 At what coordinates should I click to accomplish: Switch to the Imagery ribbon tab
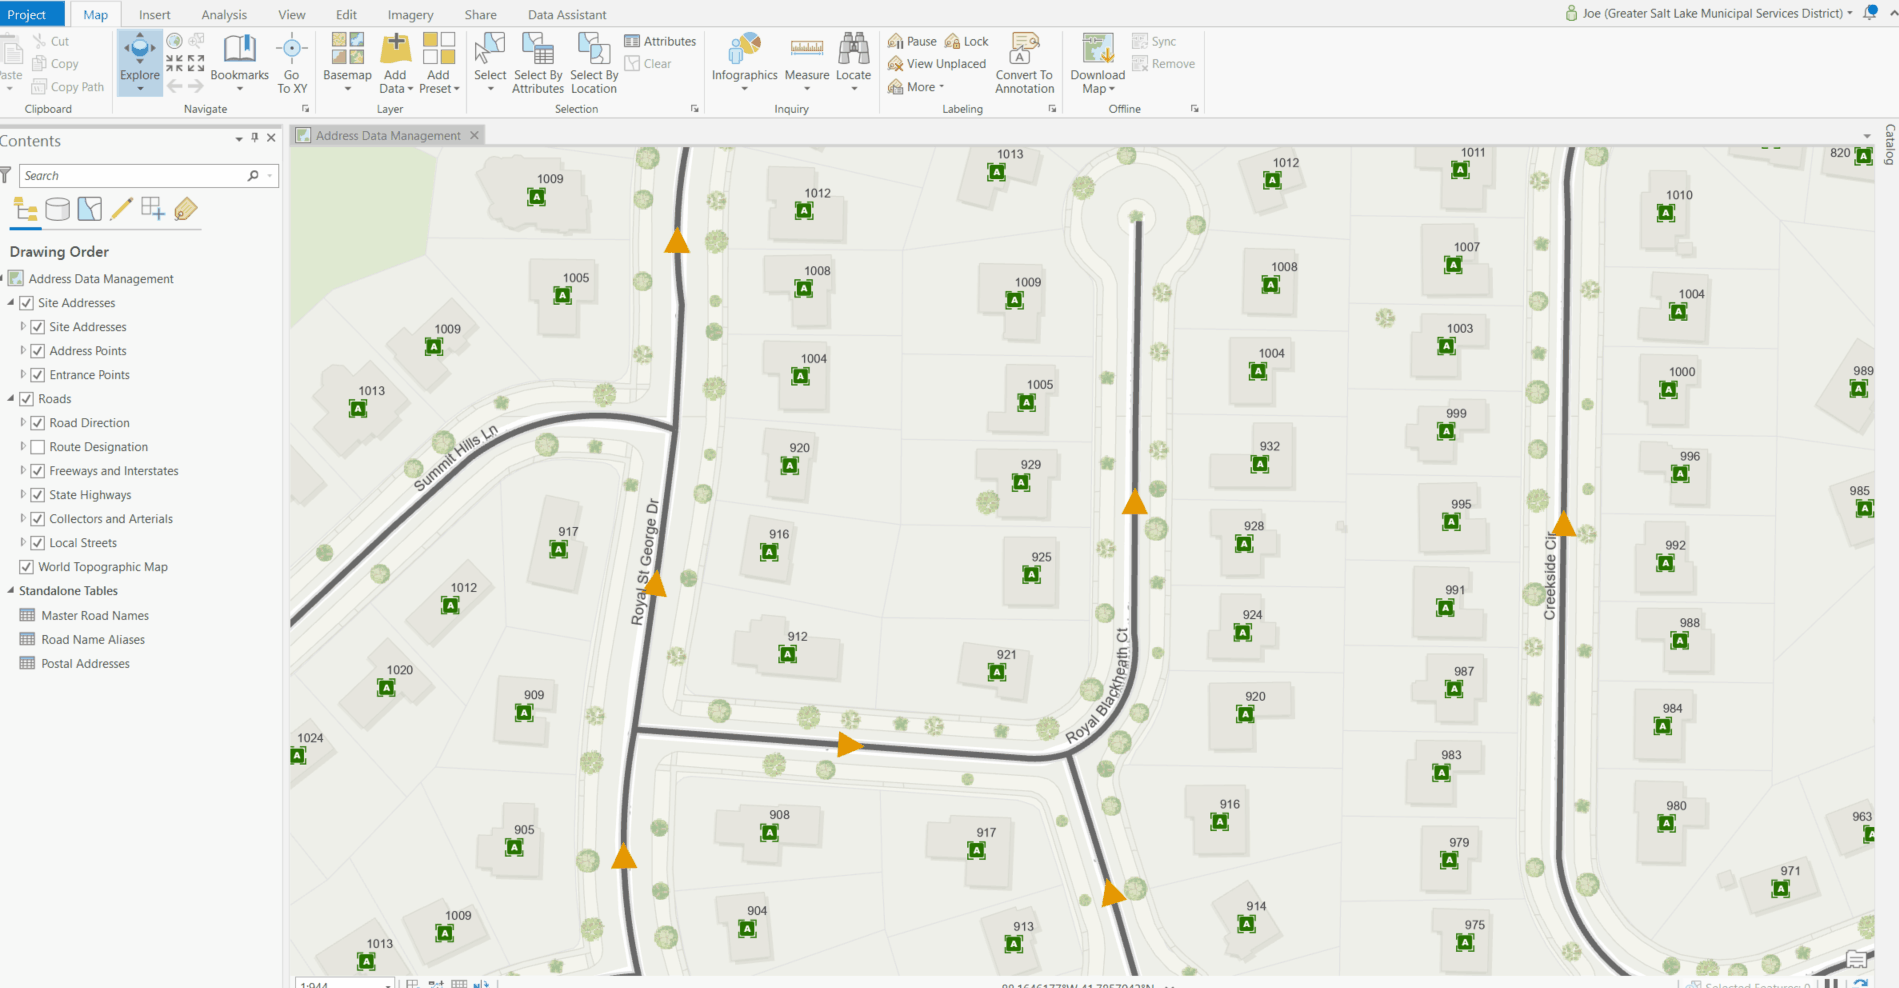click(410, 14)
